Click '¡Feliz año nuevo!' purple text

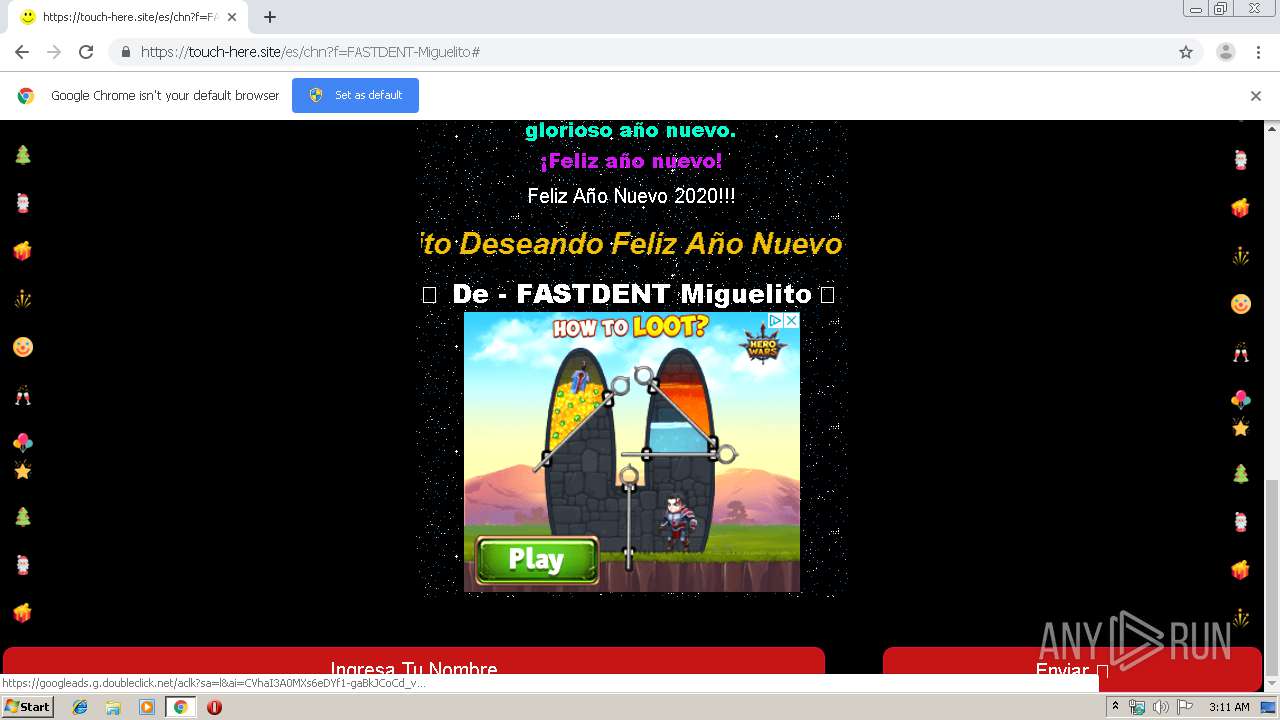631,161
